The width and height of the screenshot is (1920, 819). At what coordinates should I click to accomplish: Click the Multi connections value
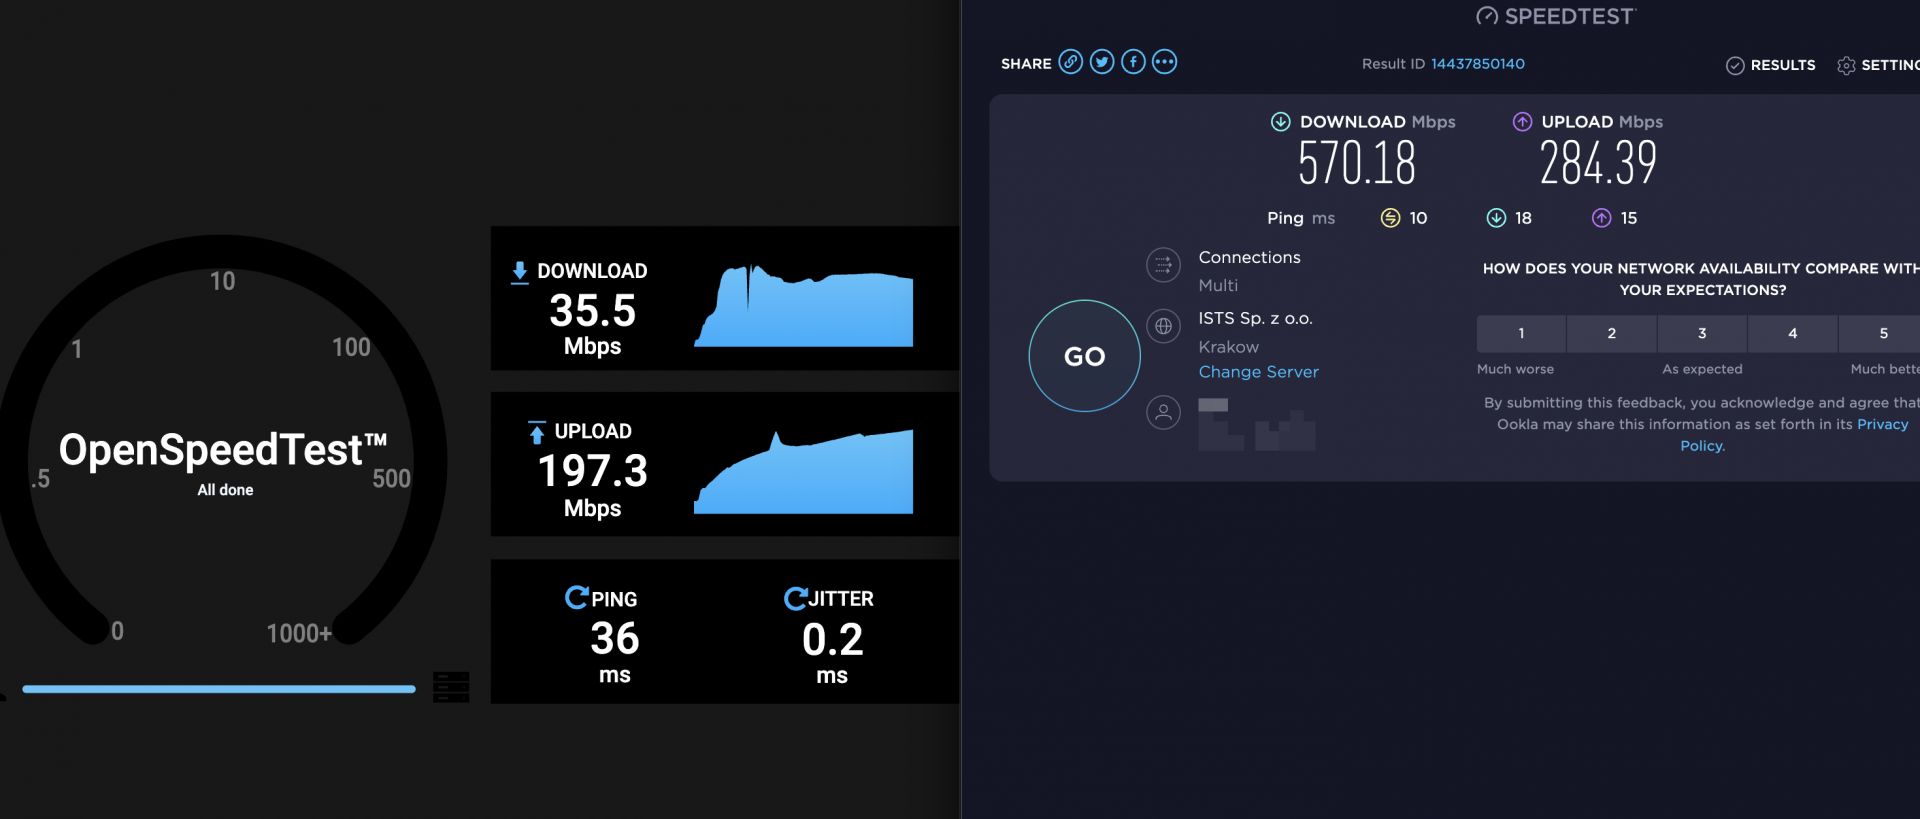click(1218, 286)
